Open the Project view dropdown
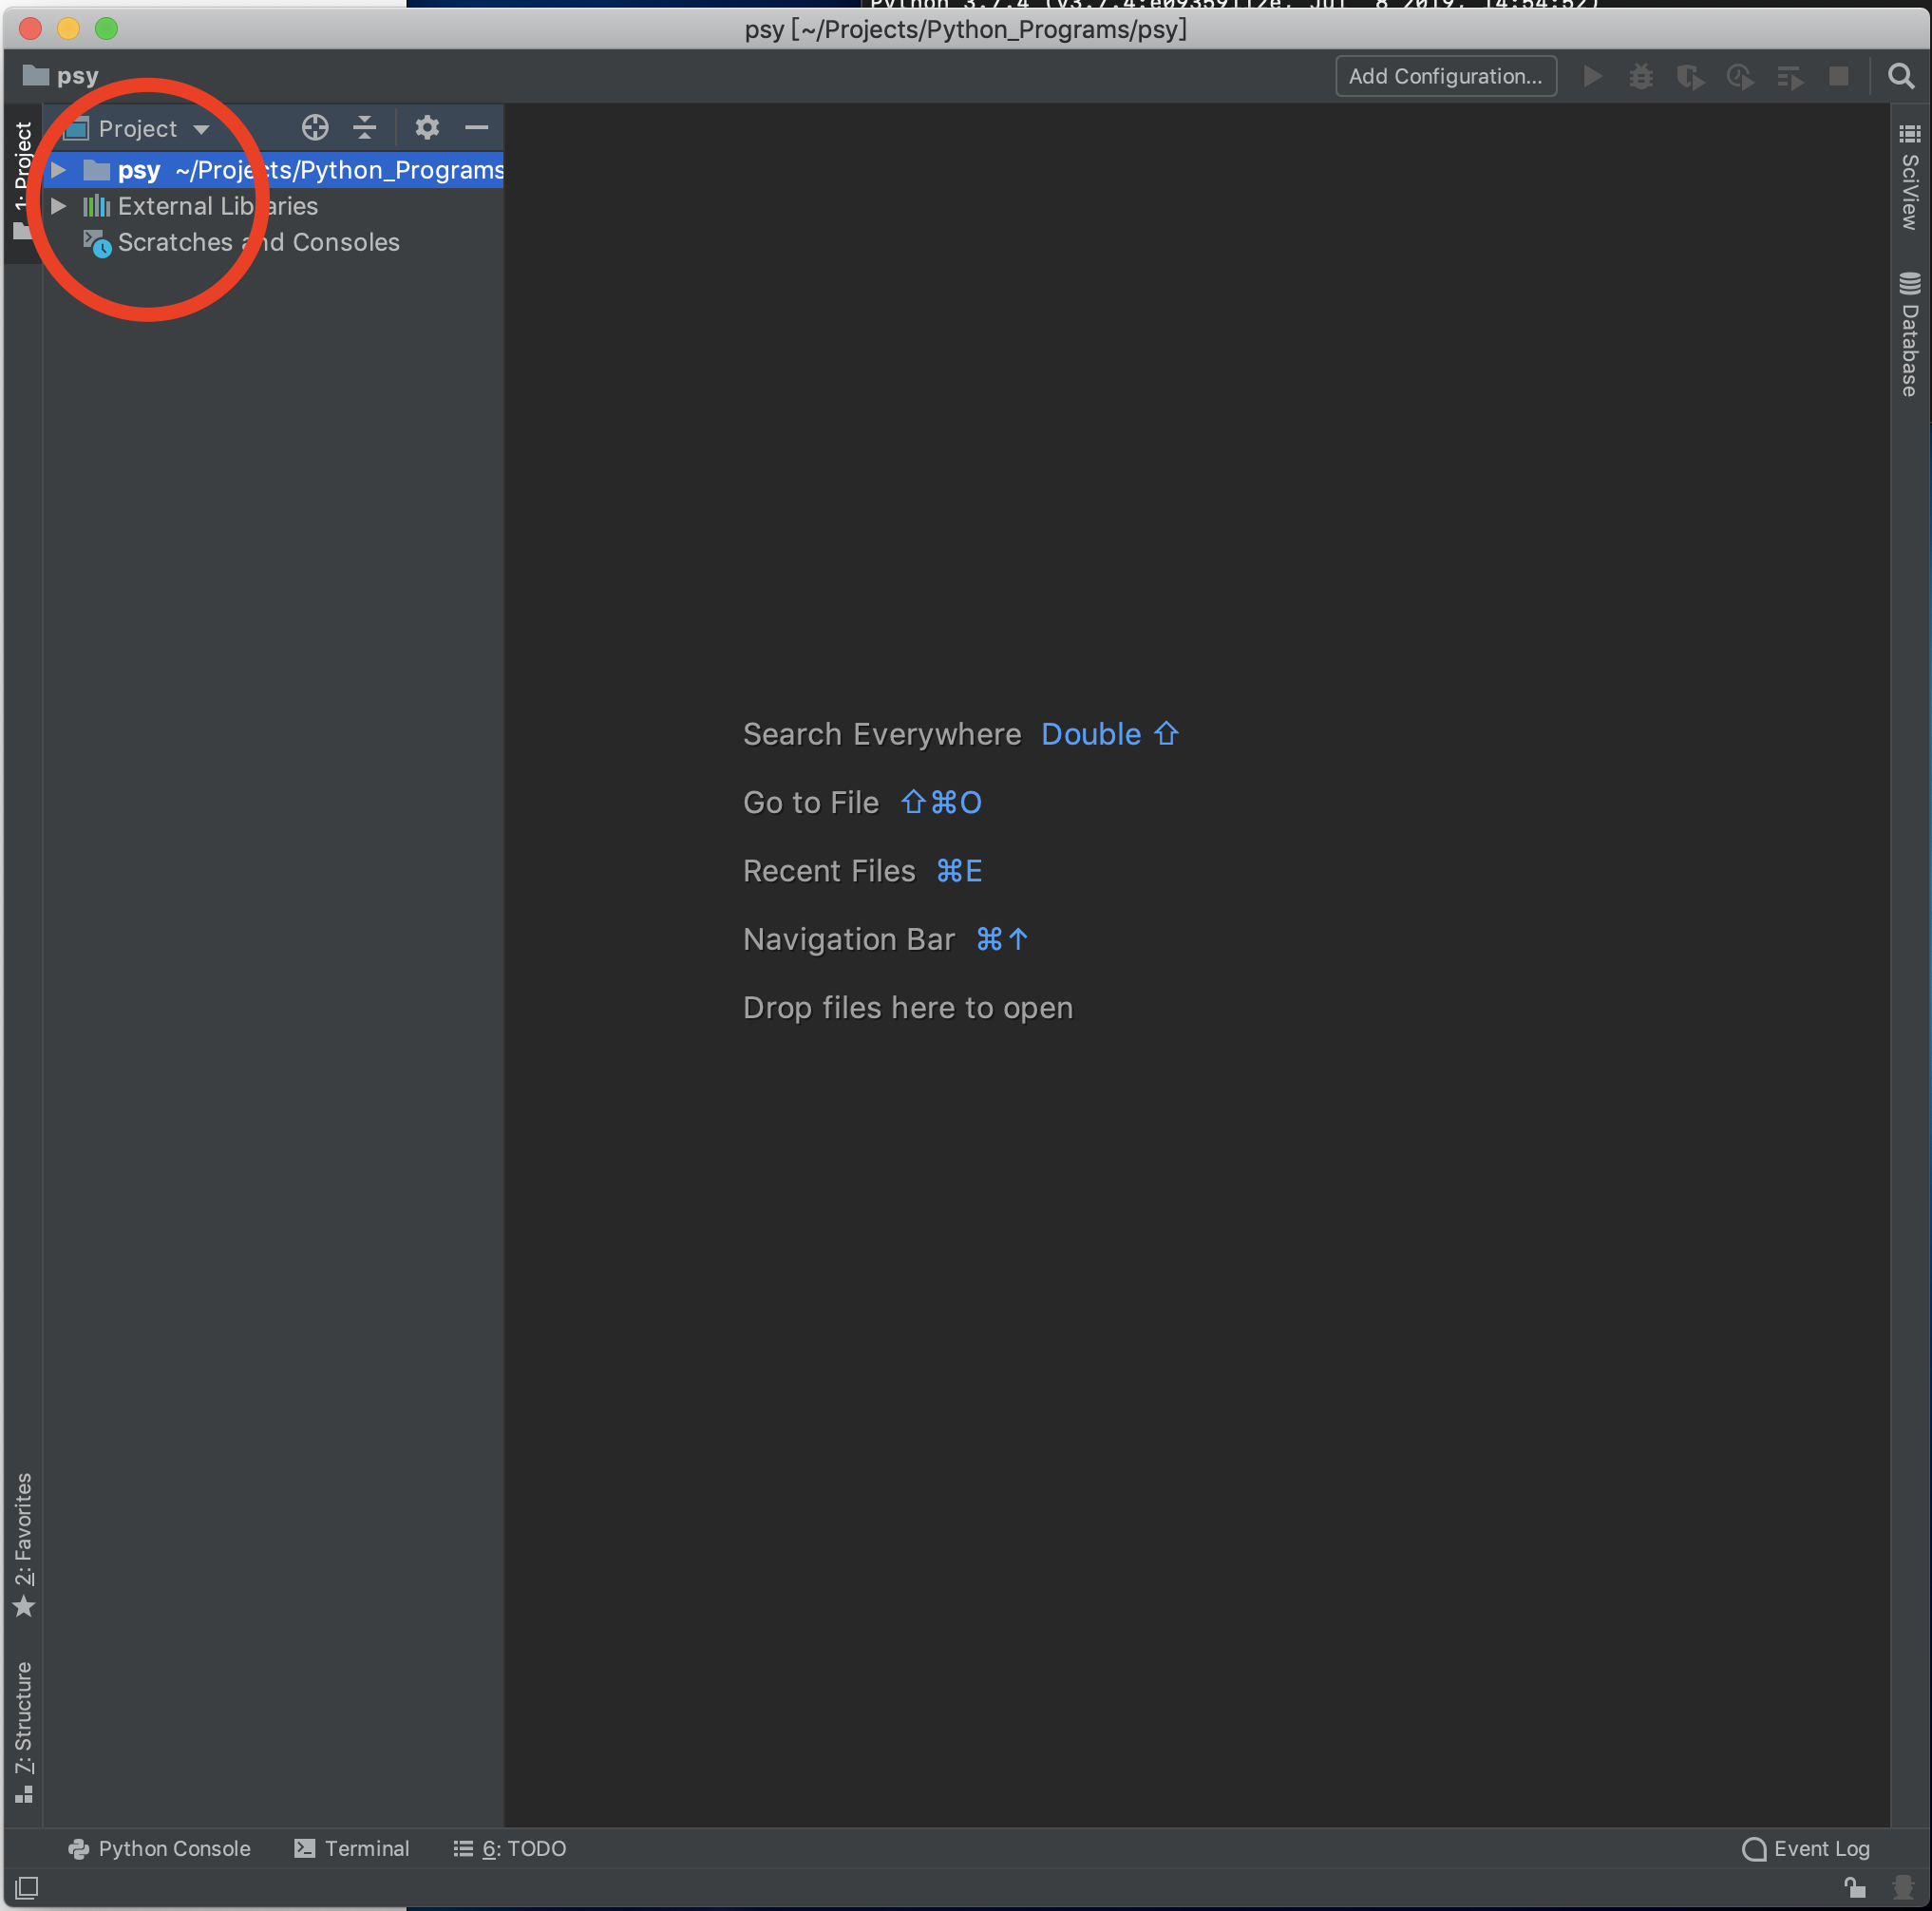The image size is (1932, 1911). pos(150,129)
